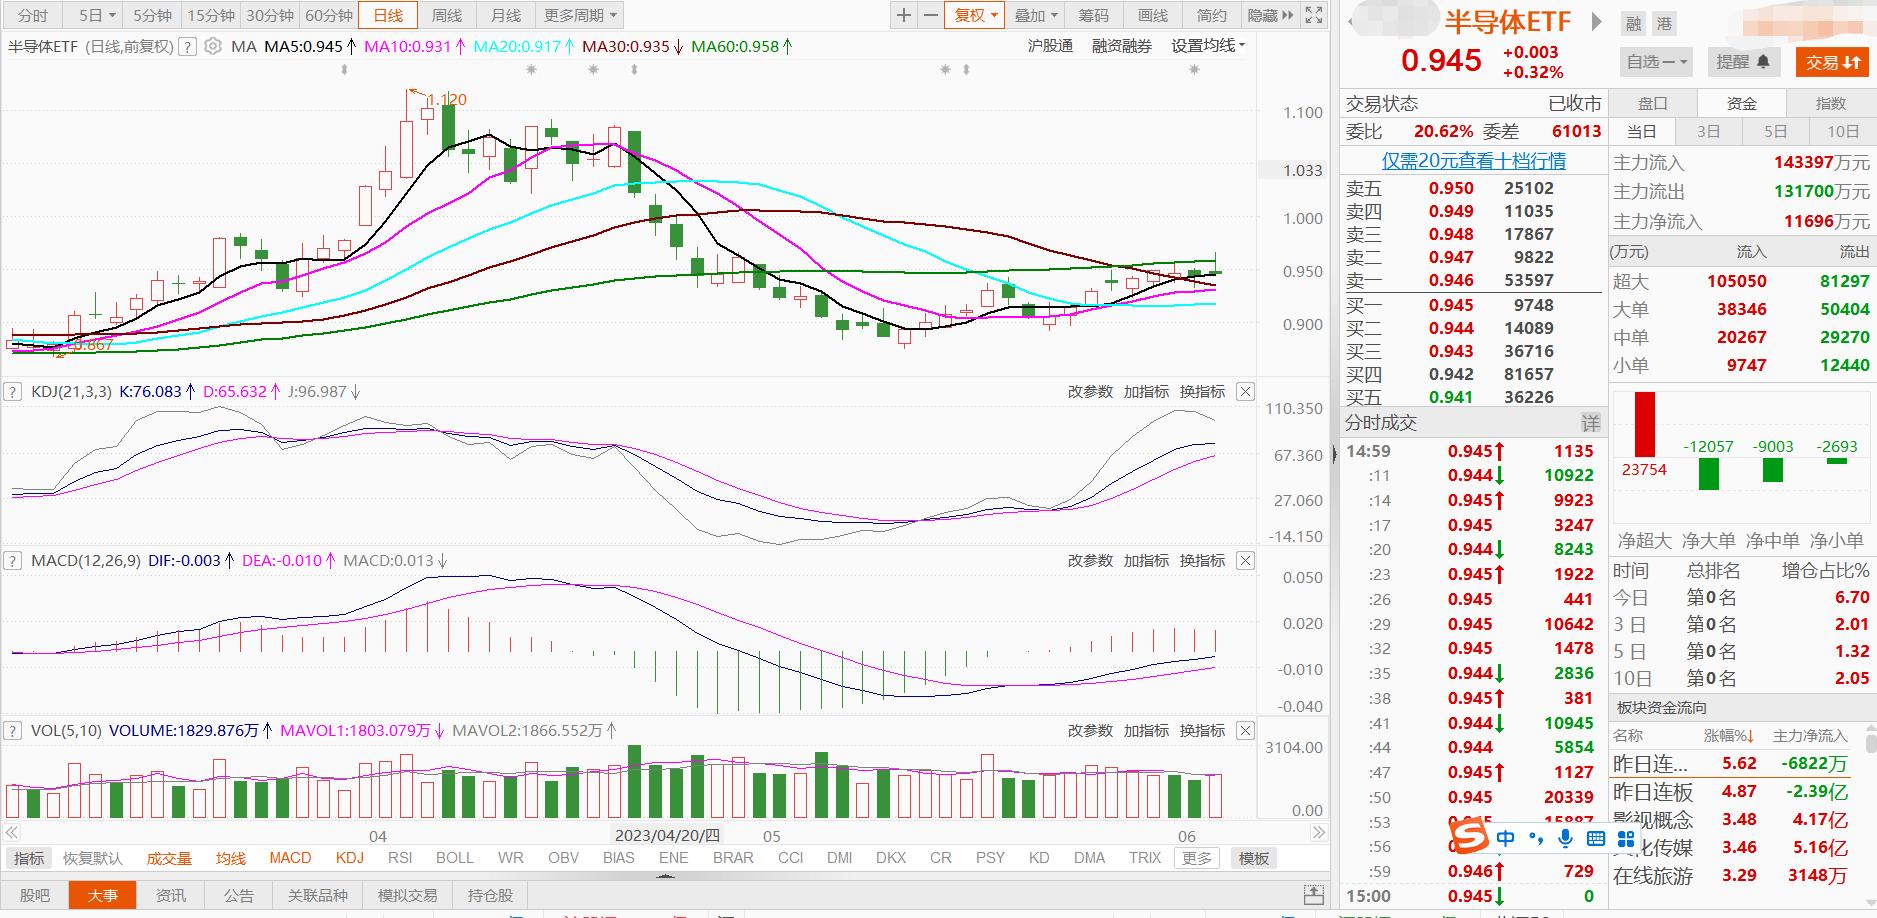This screenshot has height=918, width=1877.
Task: Open the 仅需20元查看十档行情 link
Action: (1474, 161)
